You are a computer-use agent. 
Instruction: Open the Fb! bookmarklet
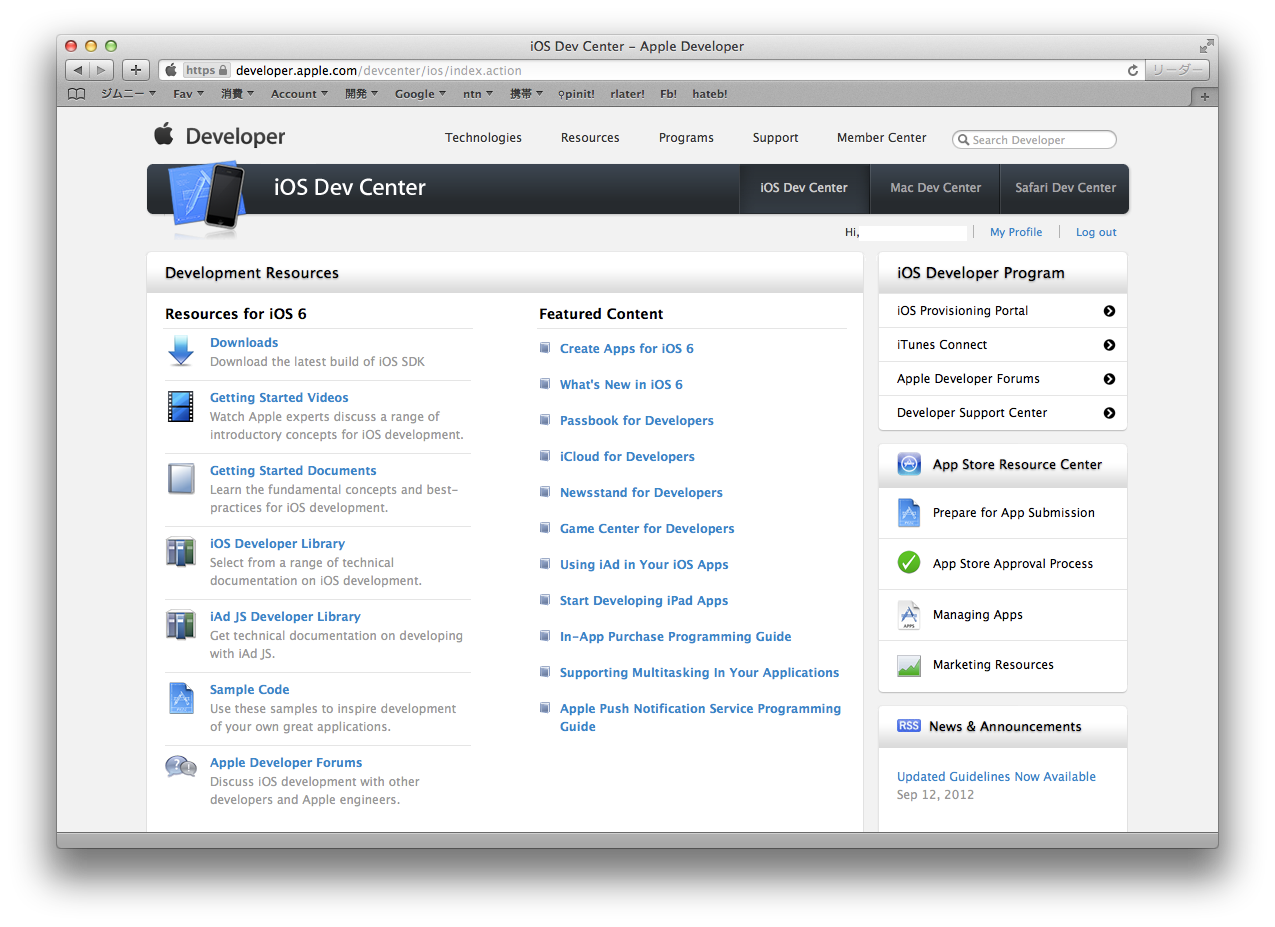pyautogui.click(x=668, y=94)
